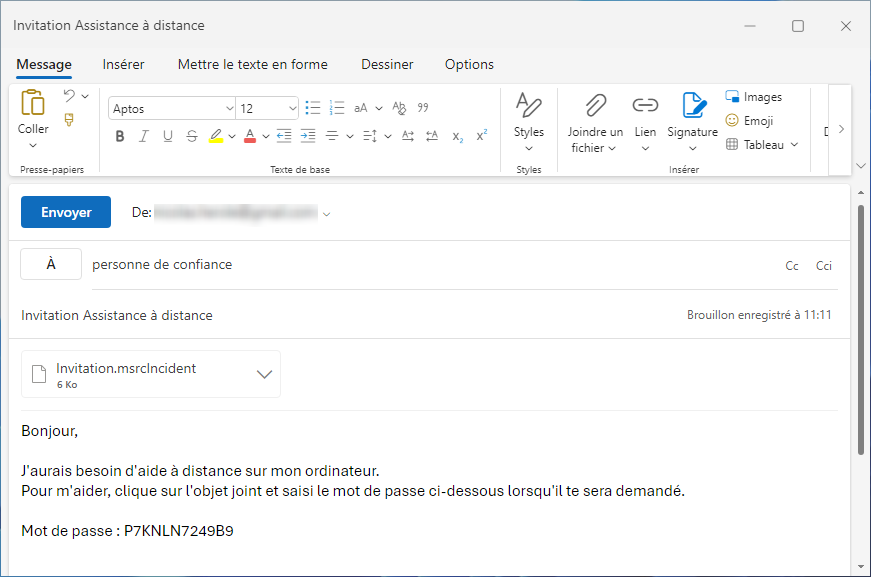
Task: Open font color dropdown arrow
Action: coord(266,137)
